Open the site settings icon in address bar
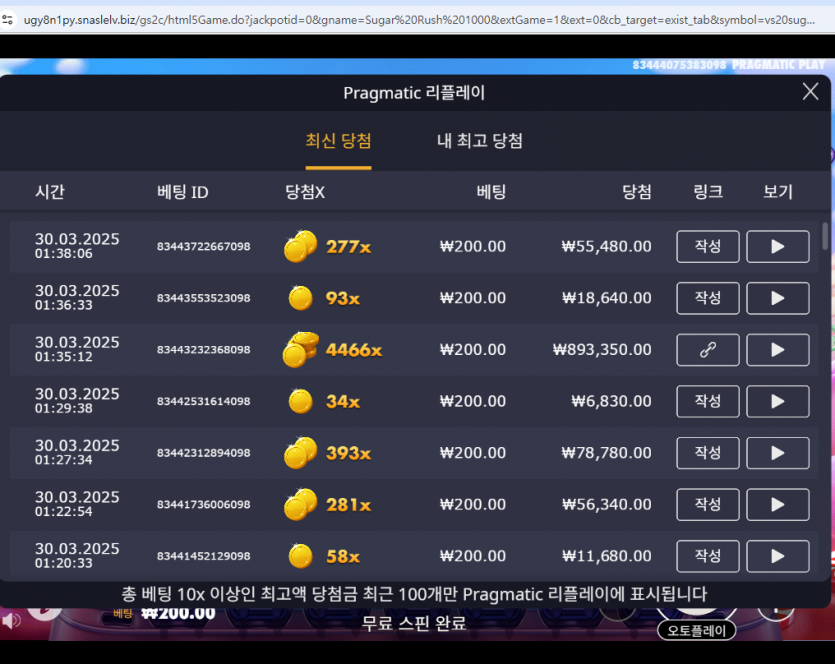 pos(7,20)
